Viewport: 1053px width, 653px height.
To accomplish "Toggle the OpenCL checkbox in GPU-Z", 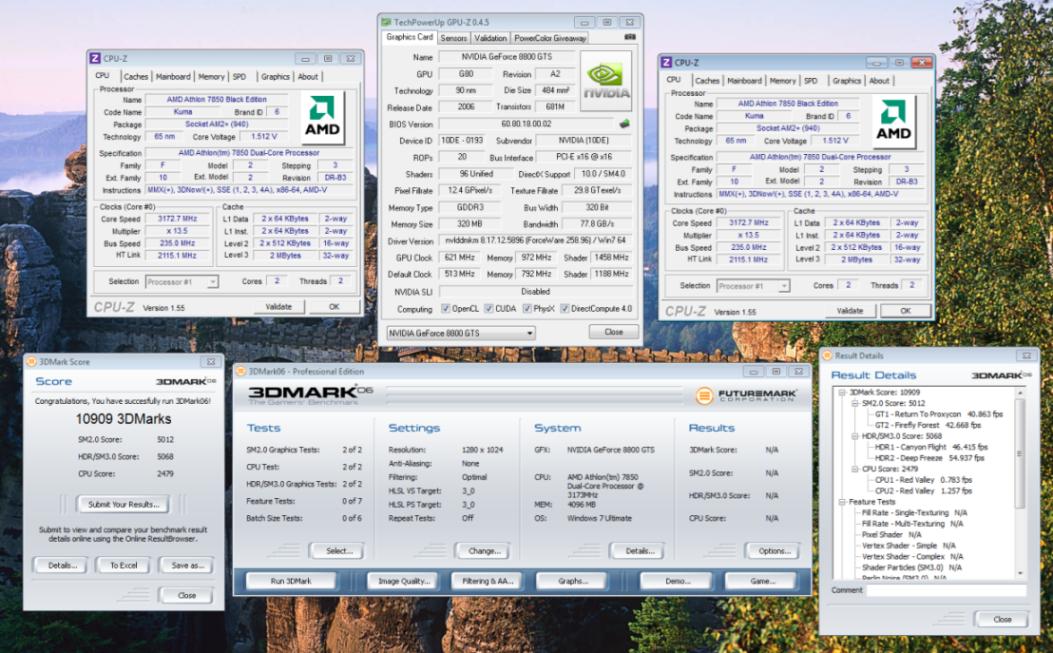I will [445, 309].
